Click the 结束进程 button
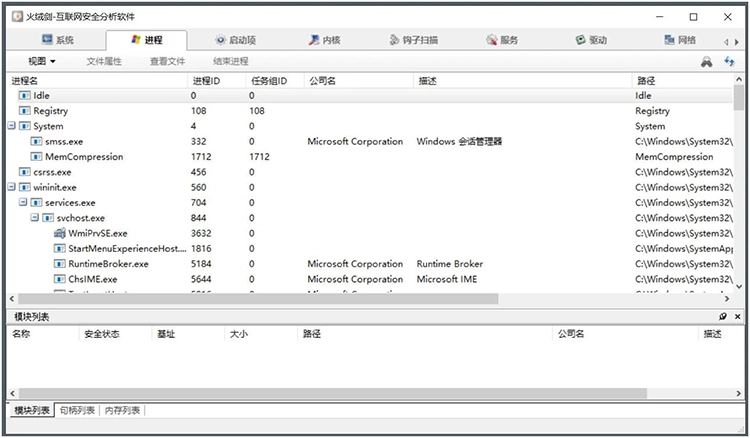Screen dimensions: 750x438 coord(231,61)
